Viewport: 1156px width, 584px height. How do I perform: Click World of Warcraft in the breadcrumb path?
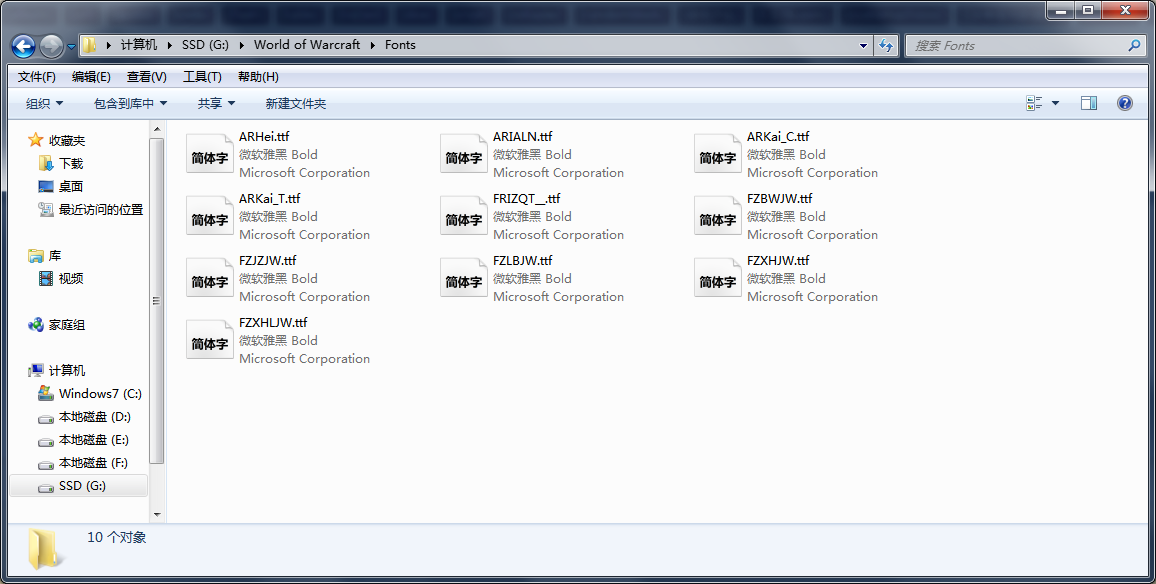click(x=307, y=45)
